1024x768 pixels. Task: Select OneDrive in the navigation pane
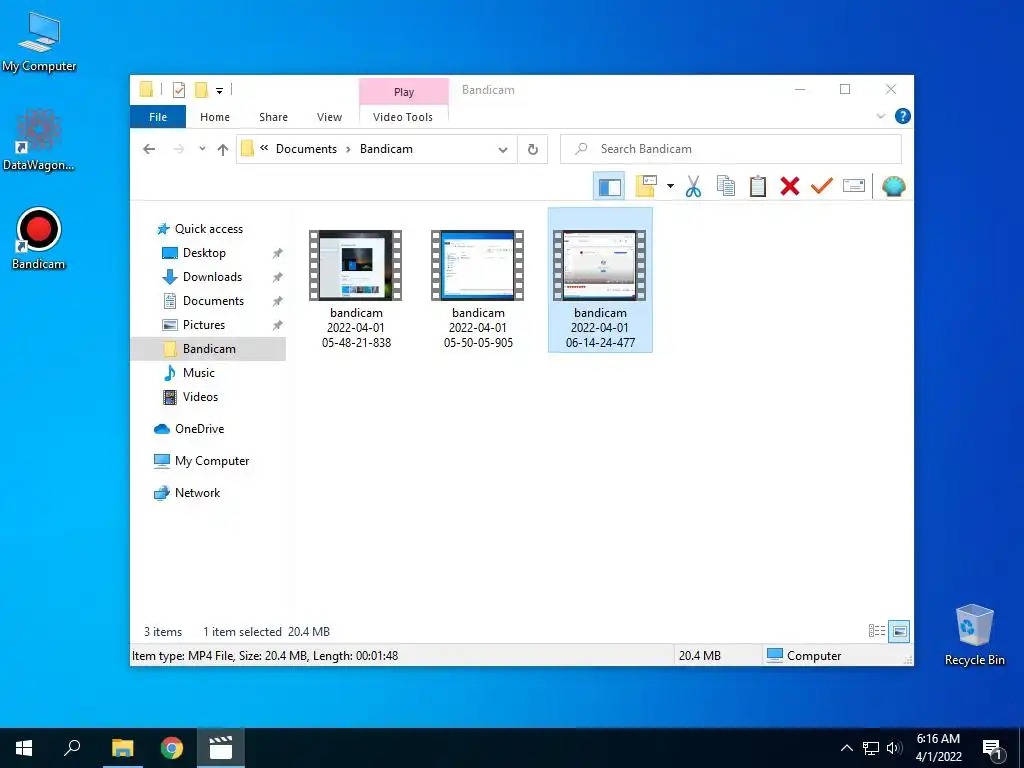(199, 429)
